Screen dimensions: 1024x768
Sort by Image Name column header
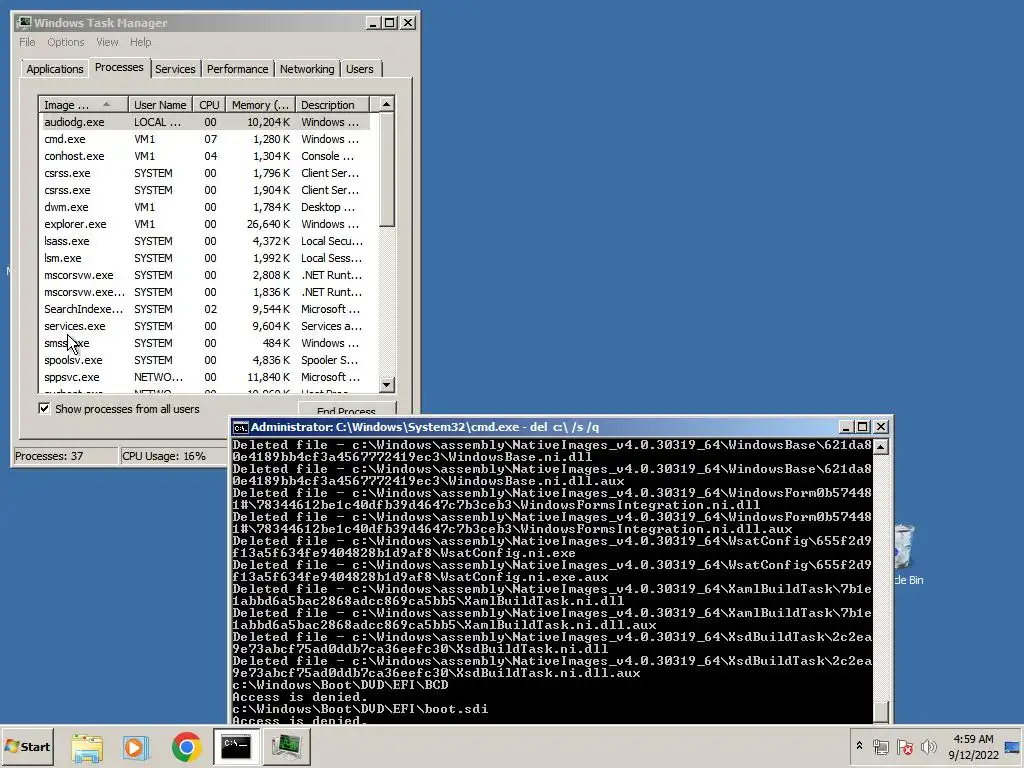(83, 104)
